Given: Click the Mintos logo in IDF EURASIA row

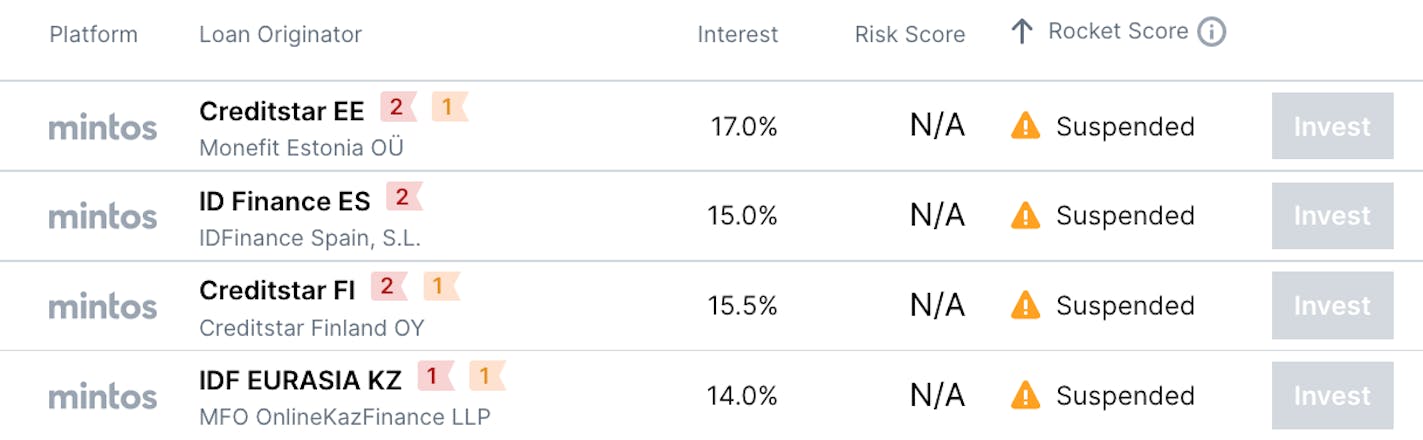Looking at the screenshot, I should (x=103, y=397).
